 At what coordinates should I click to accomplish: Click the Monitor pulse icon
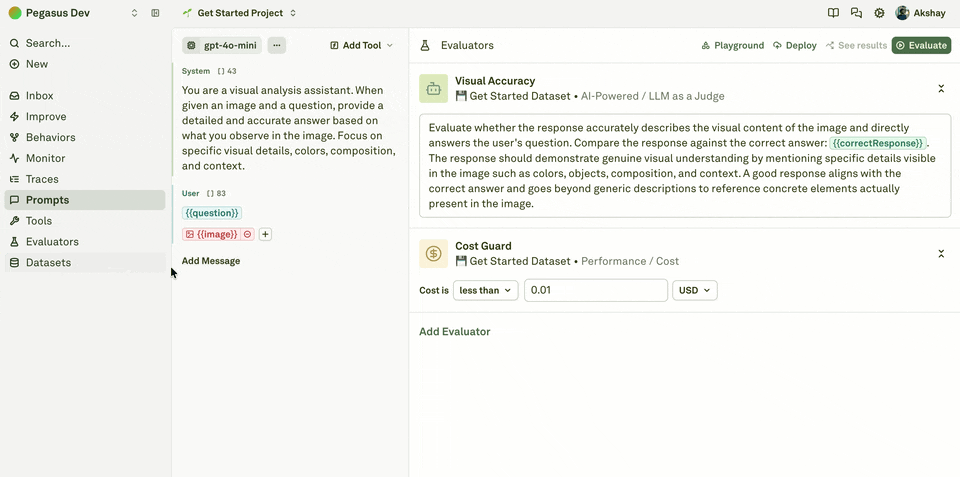[x=15, y=158]
